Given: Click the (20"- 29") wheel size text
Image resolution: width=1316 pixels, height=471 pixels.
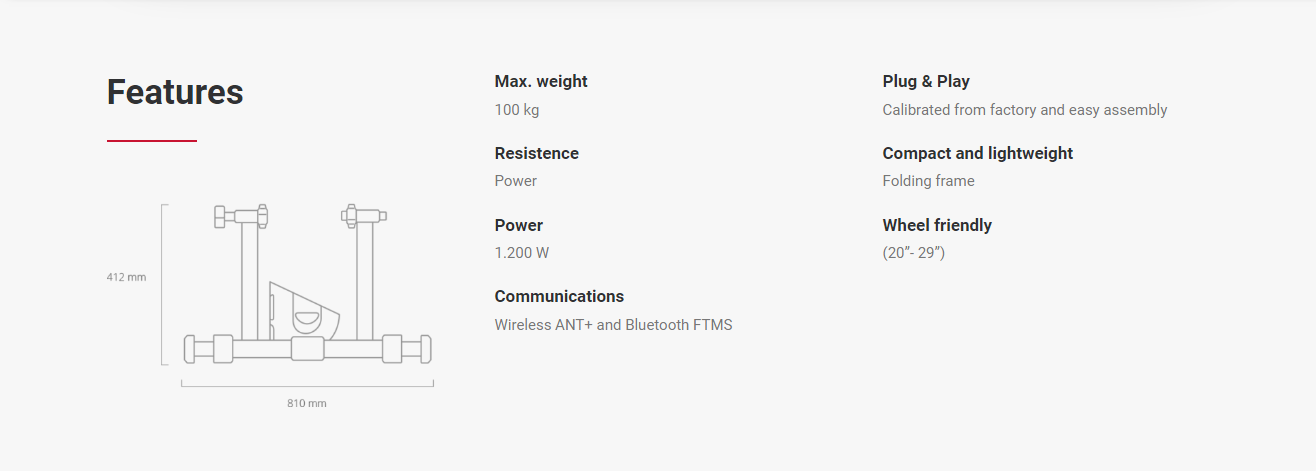Looking at the screenshot, I should (914, 253).
